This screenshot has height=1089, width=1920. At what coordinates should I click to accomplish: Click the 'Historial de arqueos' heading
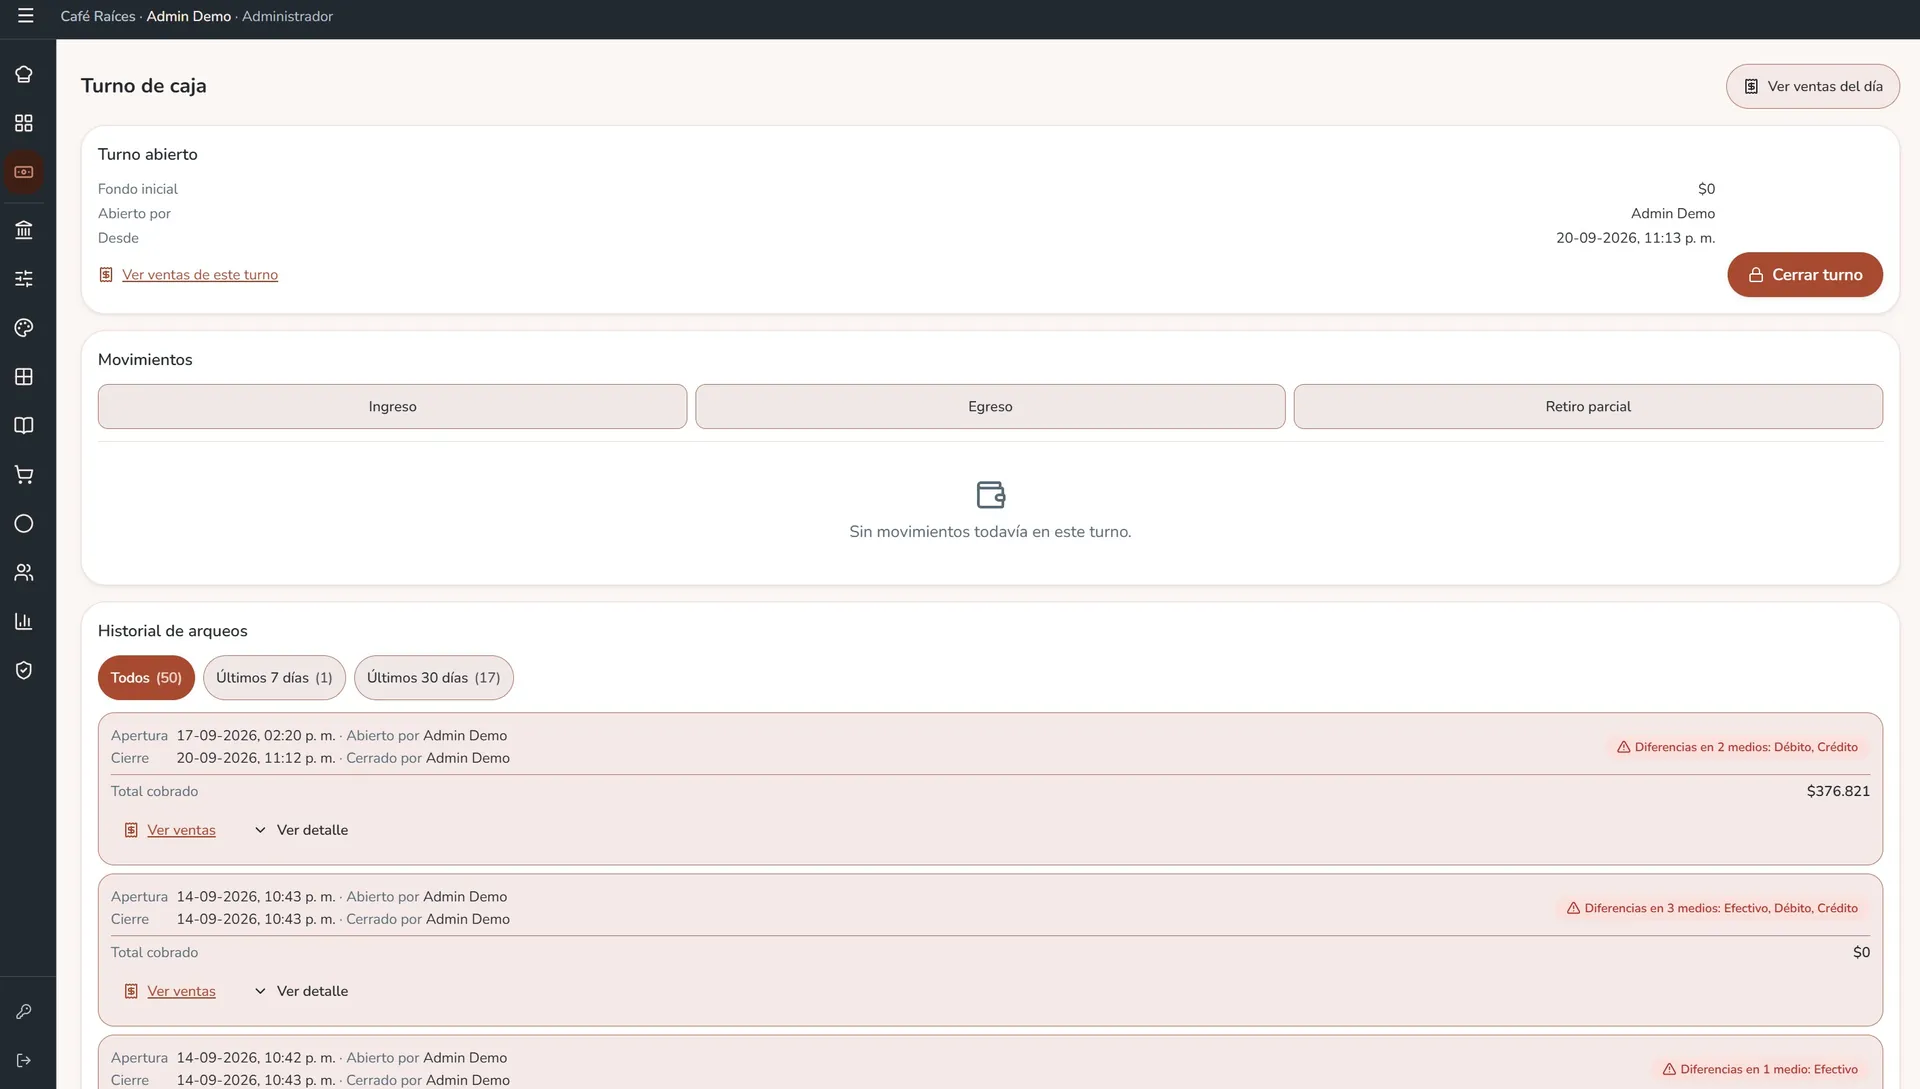coord(172,631)
